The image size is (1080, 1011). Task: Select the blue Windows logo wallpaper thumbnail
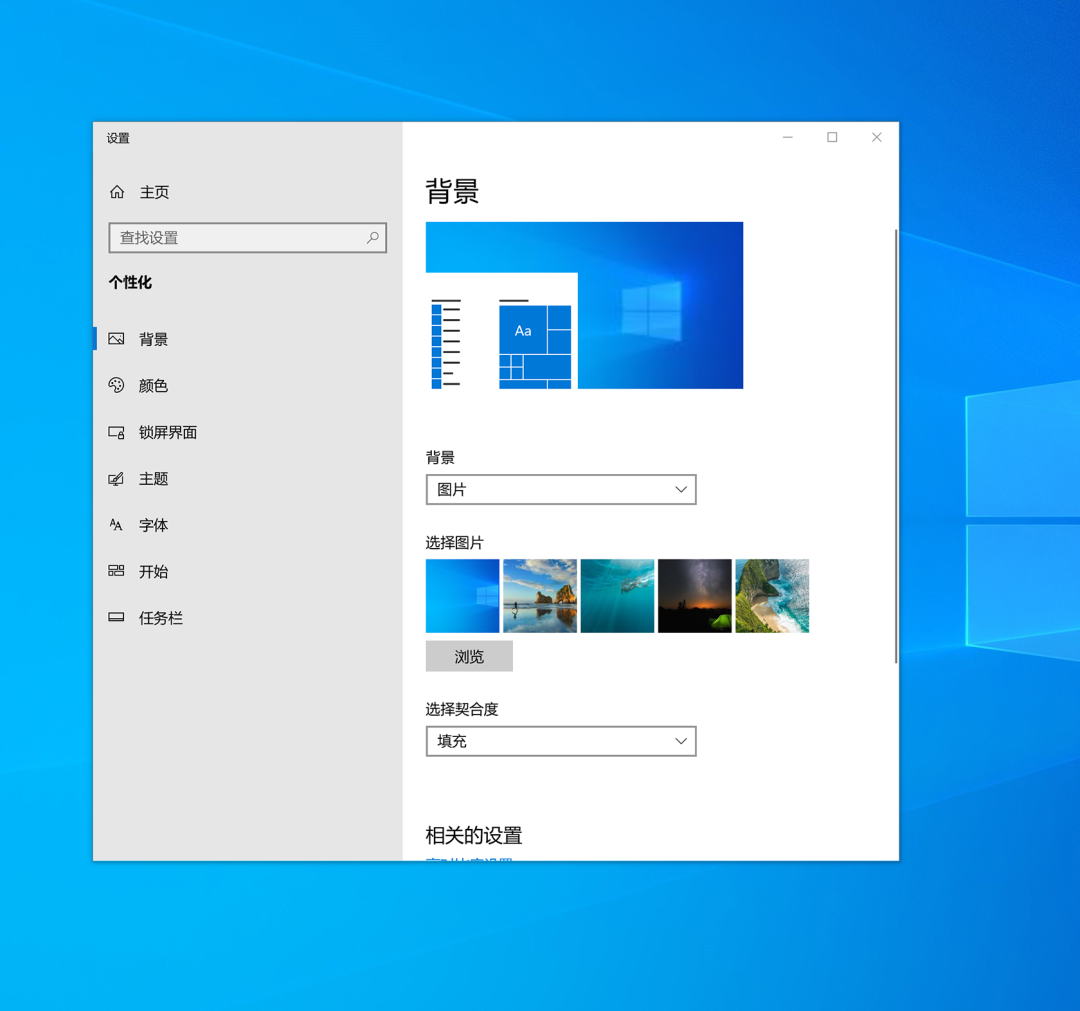(462, 596)
